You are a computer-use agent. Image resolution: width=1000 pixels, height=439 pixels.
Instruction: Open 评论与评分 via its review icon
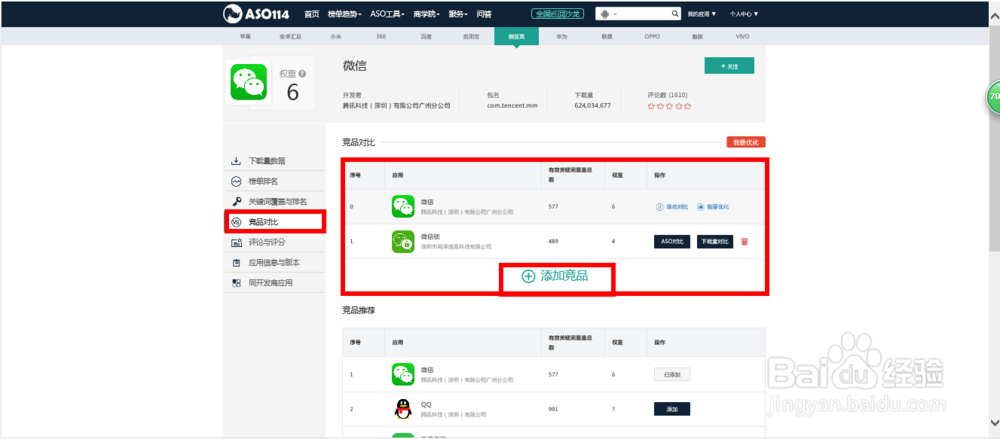(235, 242)
